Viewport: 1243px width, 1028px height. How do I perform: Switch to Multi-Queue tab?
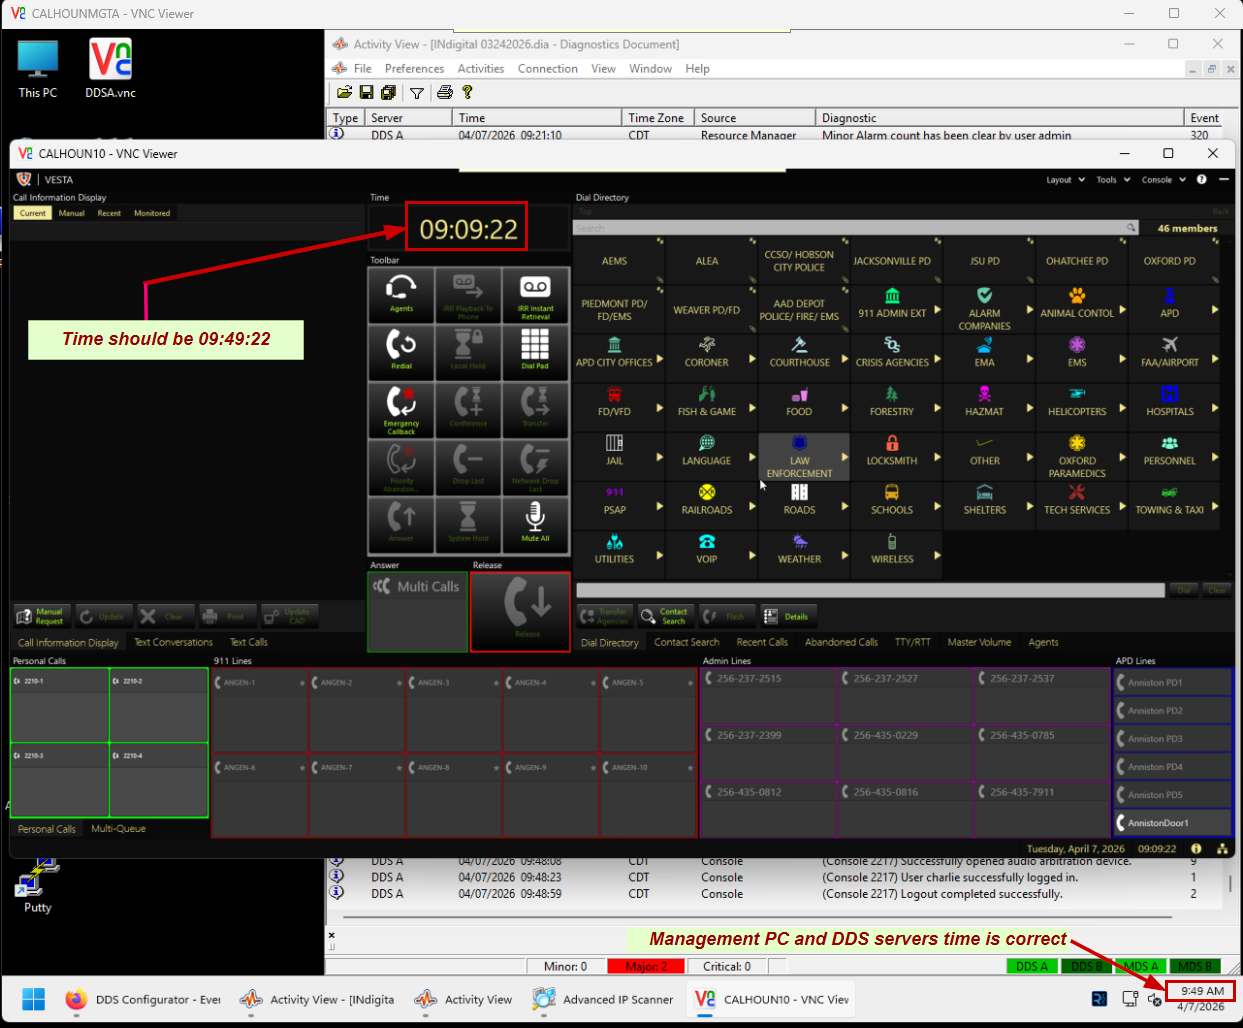pyautogui.click(x=118, y=828)
